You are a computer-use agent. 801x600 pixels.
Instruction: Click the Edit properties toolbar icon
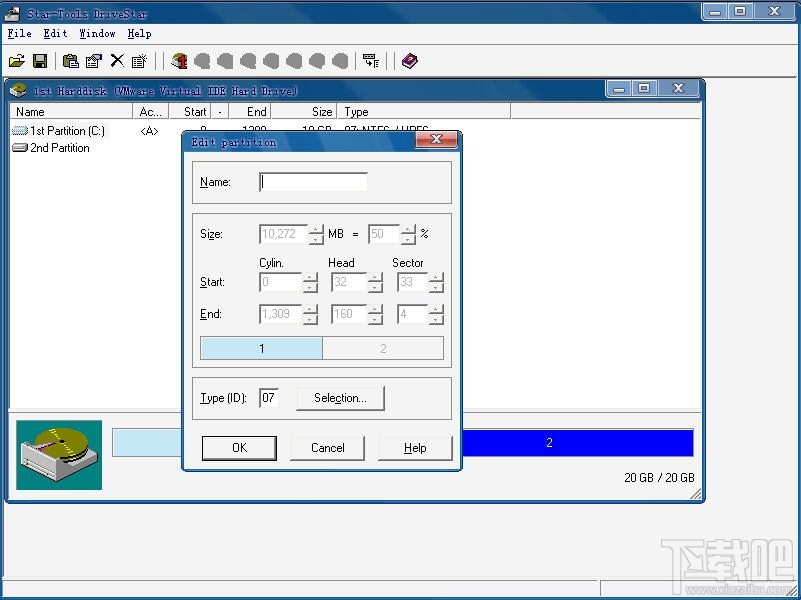tap(94, 61)
